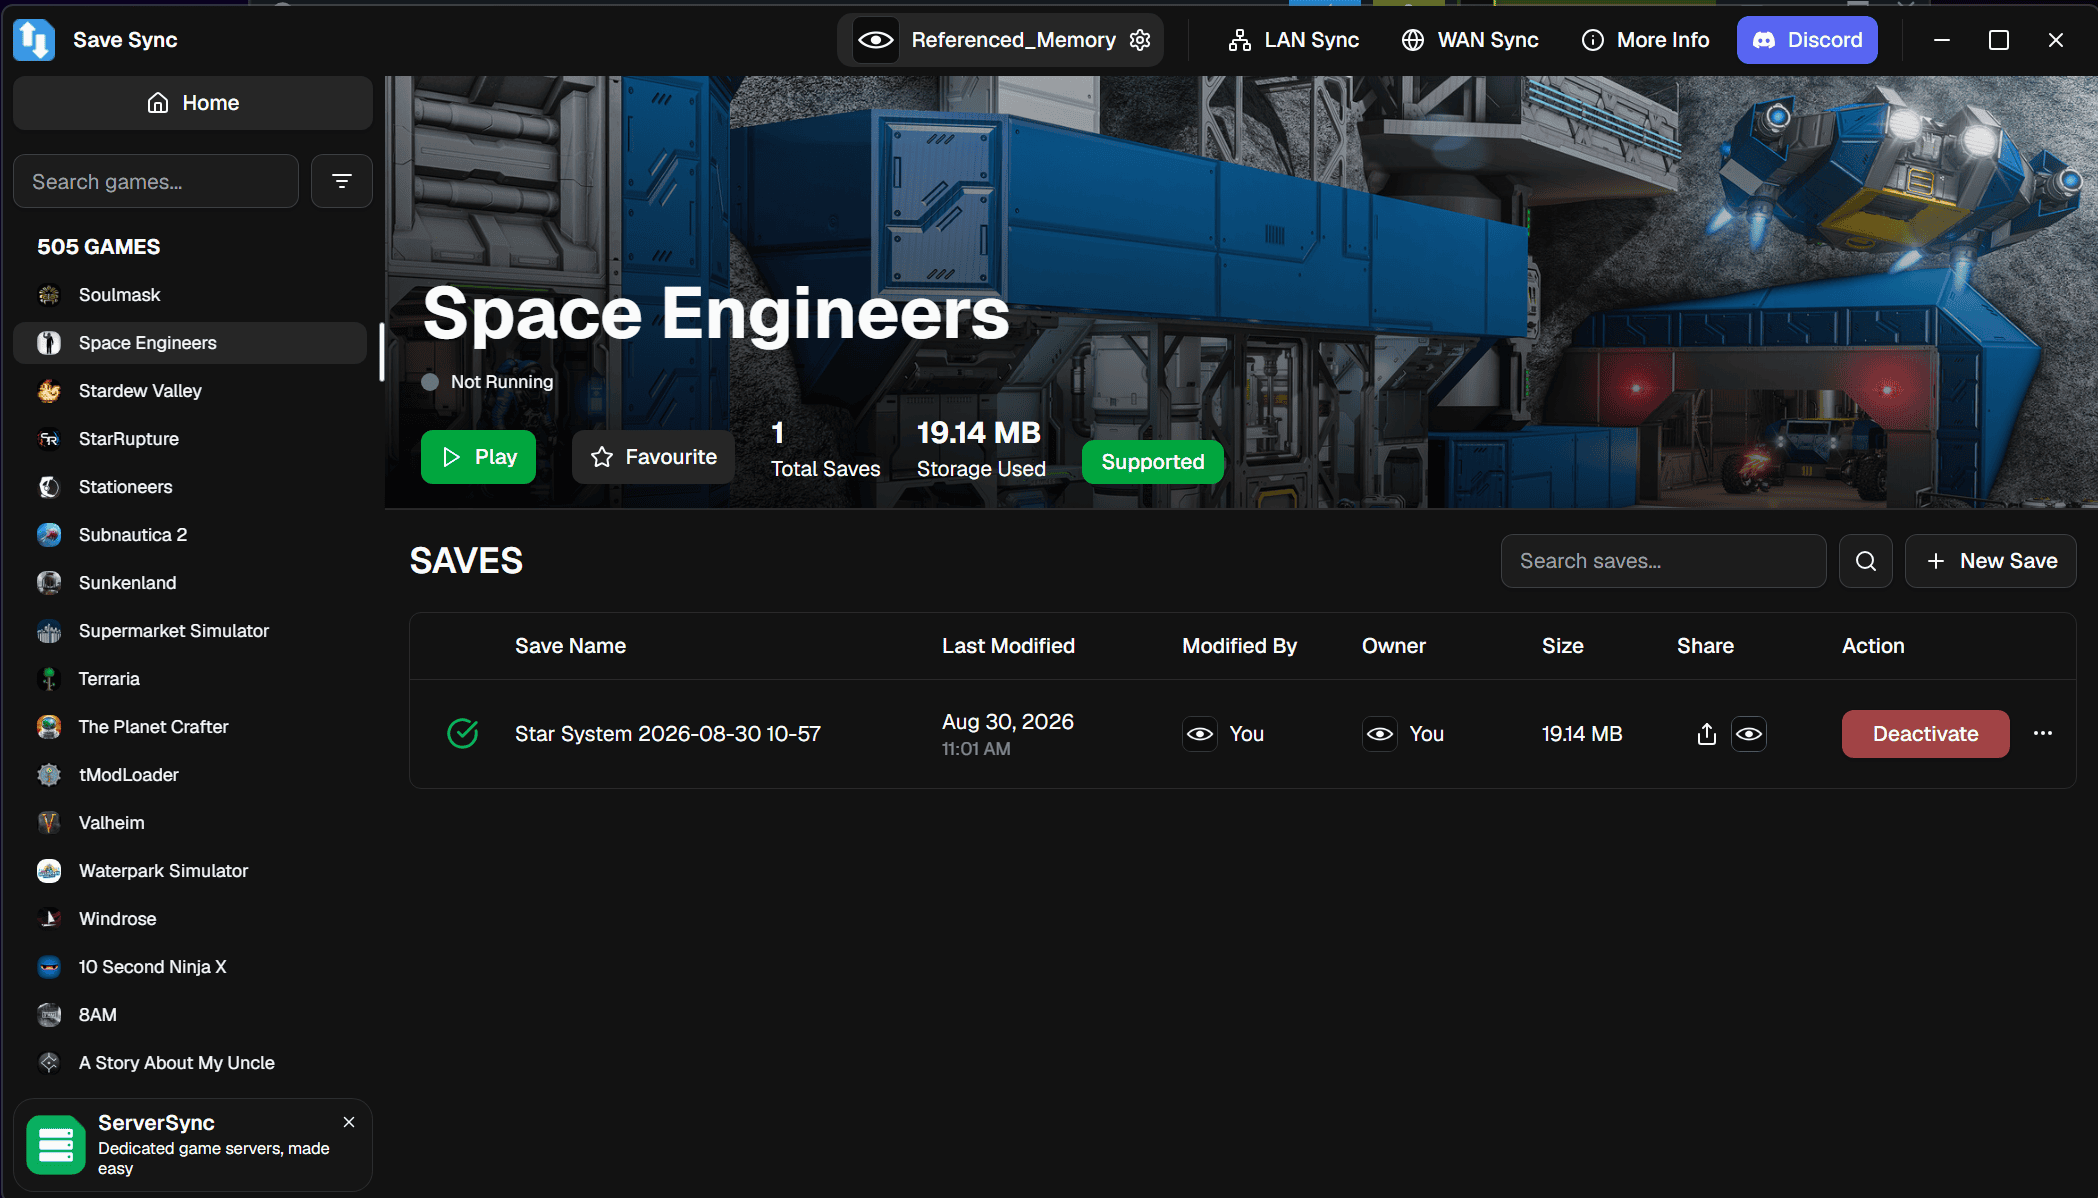Click the 10 Second Ninja X icon

pos(49,967)
